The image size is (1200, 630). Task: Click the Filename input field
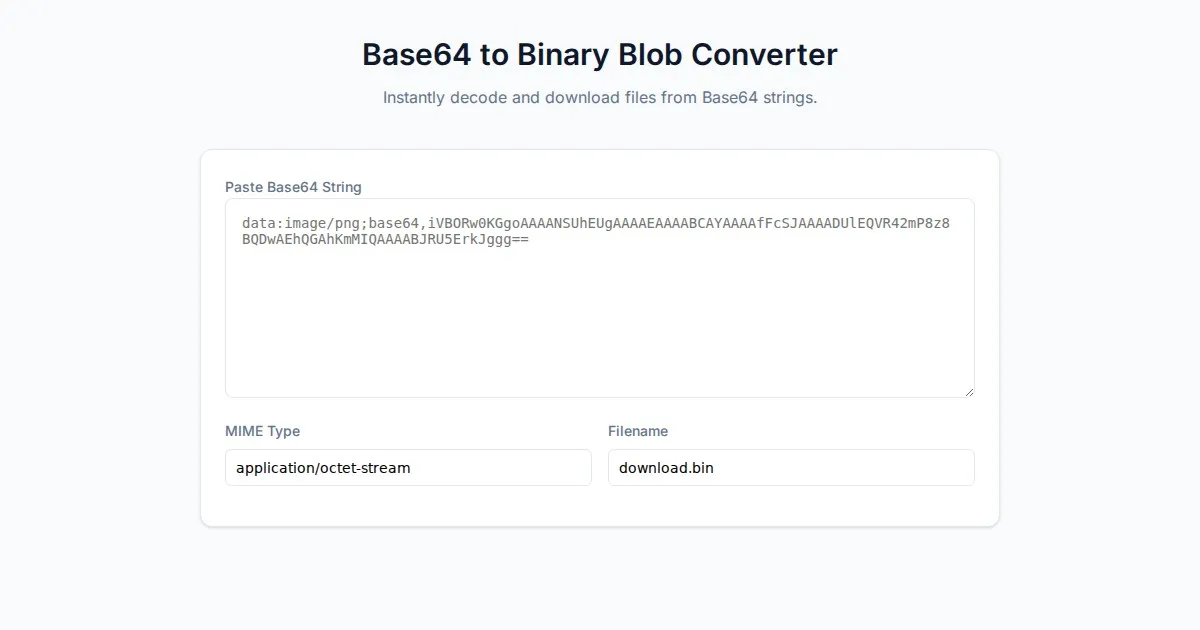coord(791,467)
